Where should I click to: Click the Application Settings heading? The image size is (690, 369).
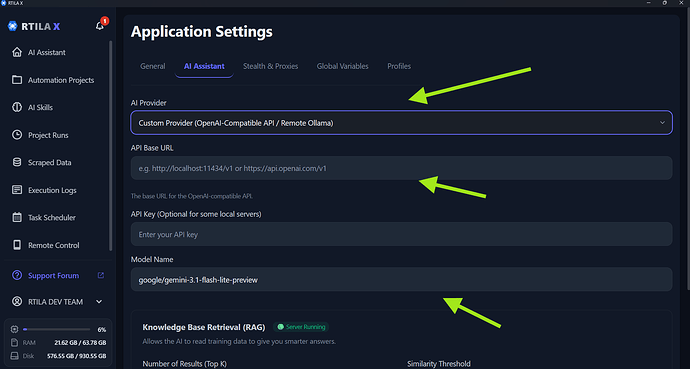[202, 32]
